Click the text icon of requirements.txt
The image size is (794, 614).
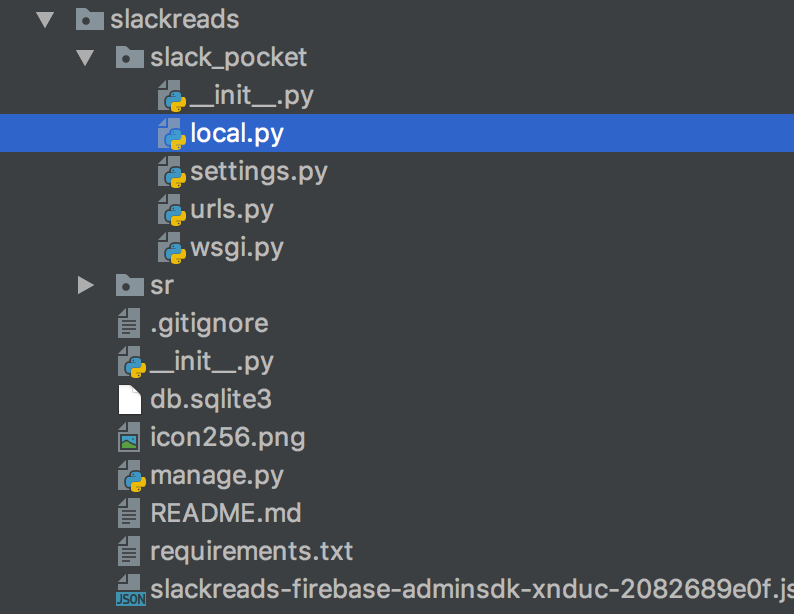pyautogui.click(x=129, y=551)
